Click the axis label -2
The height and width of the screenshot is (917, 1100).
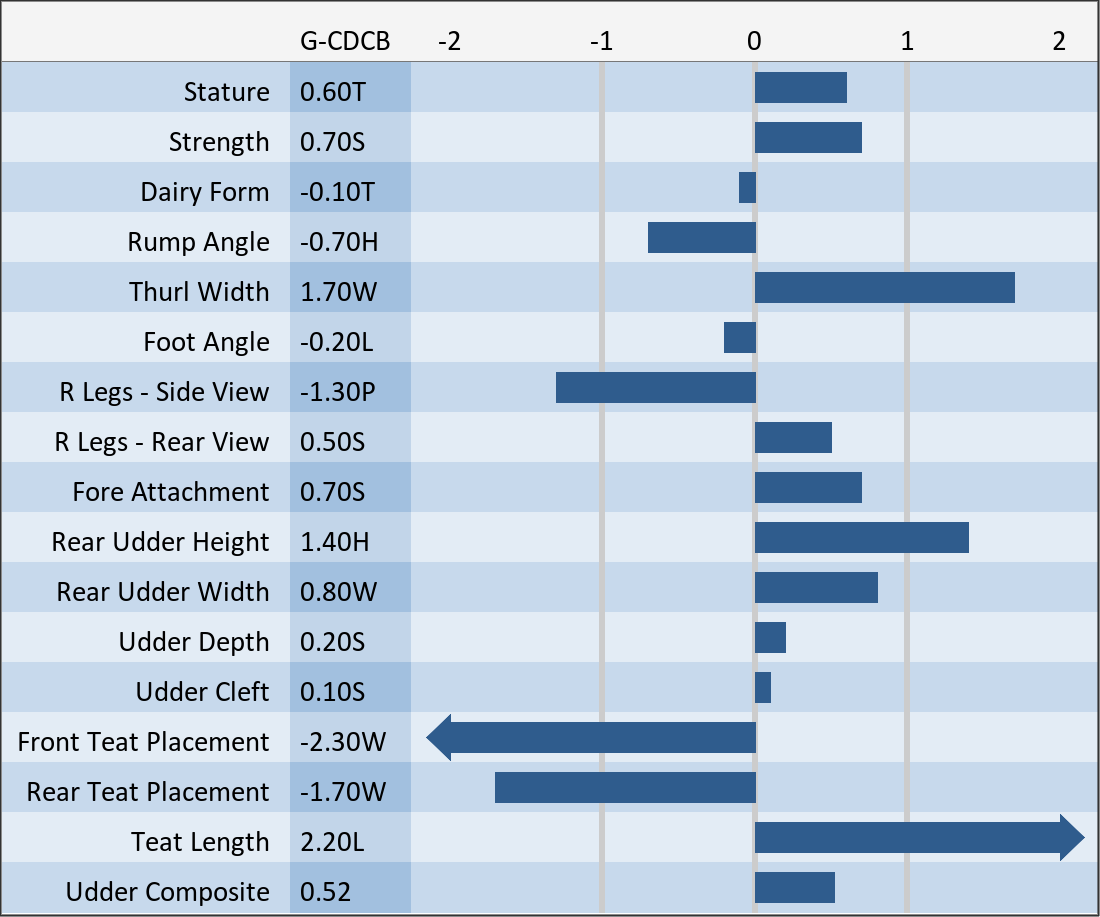point(449,41)
